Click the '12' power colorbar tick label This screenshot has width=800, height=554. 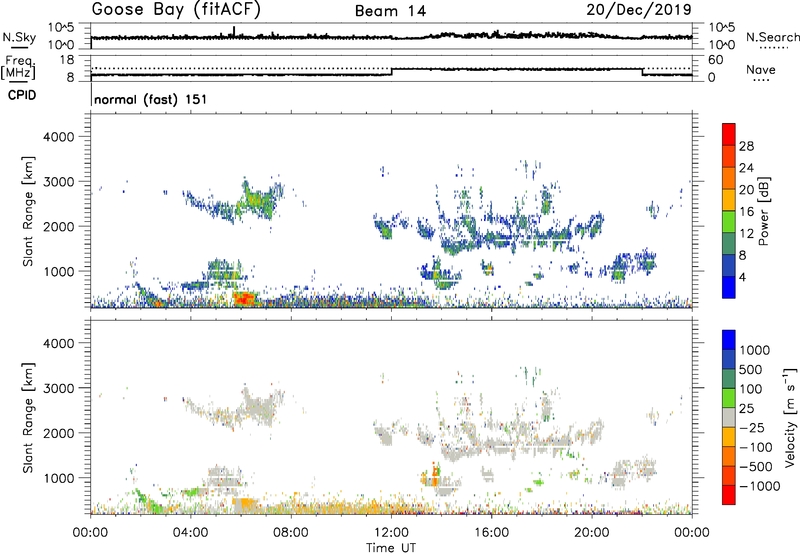click(x=746, y=234)
